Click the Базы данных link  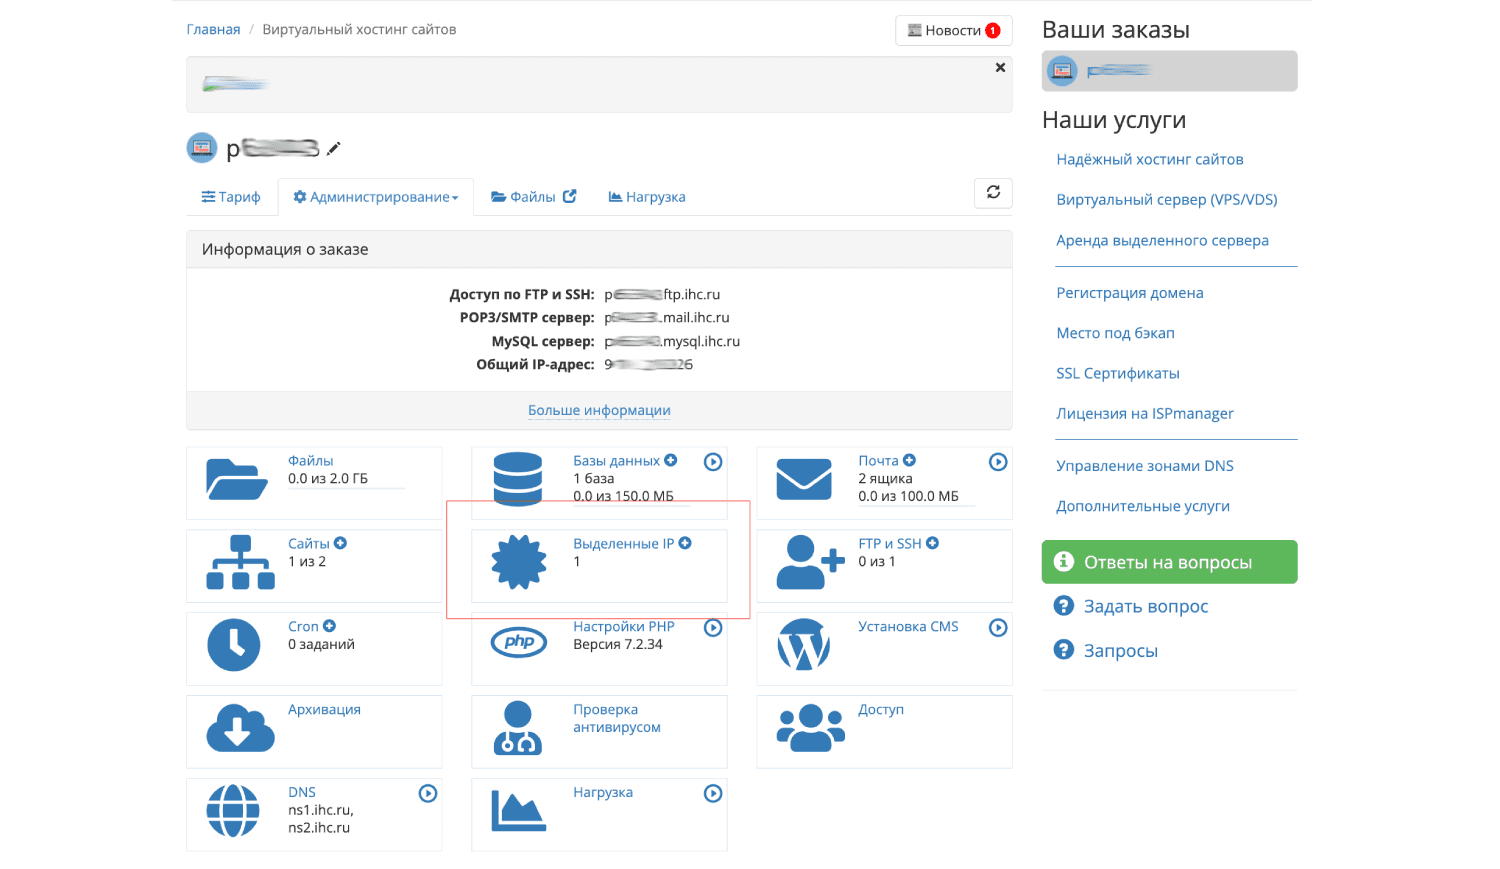tap(616, 461)
